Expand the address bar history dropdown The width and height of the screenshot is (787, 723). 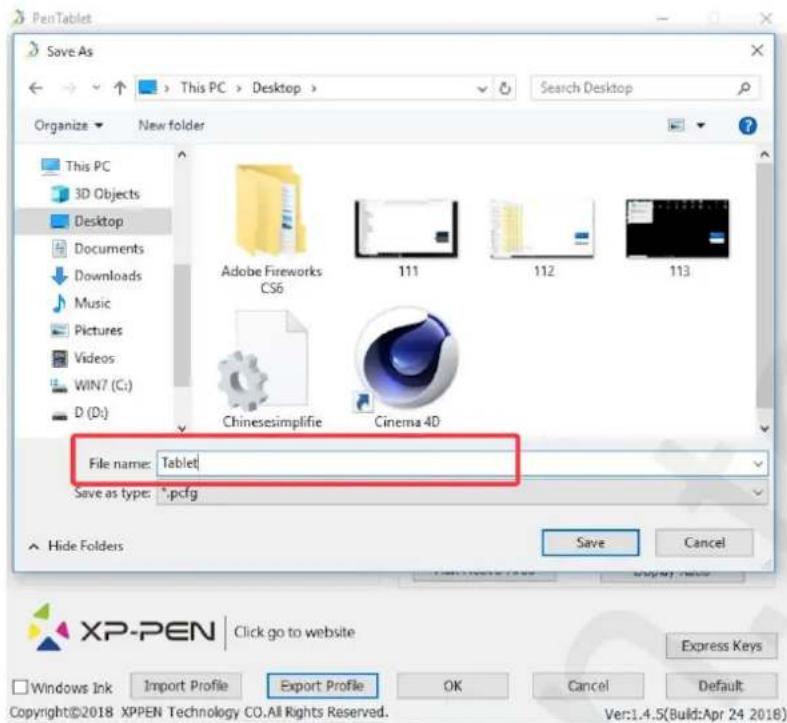click(x=482, y=89)
